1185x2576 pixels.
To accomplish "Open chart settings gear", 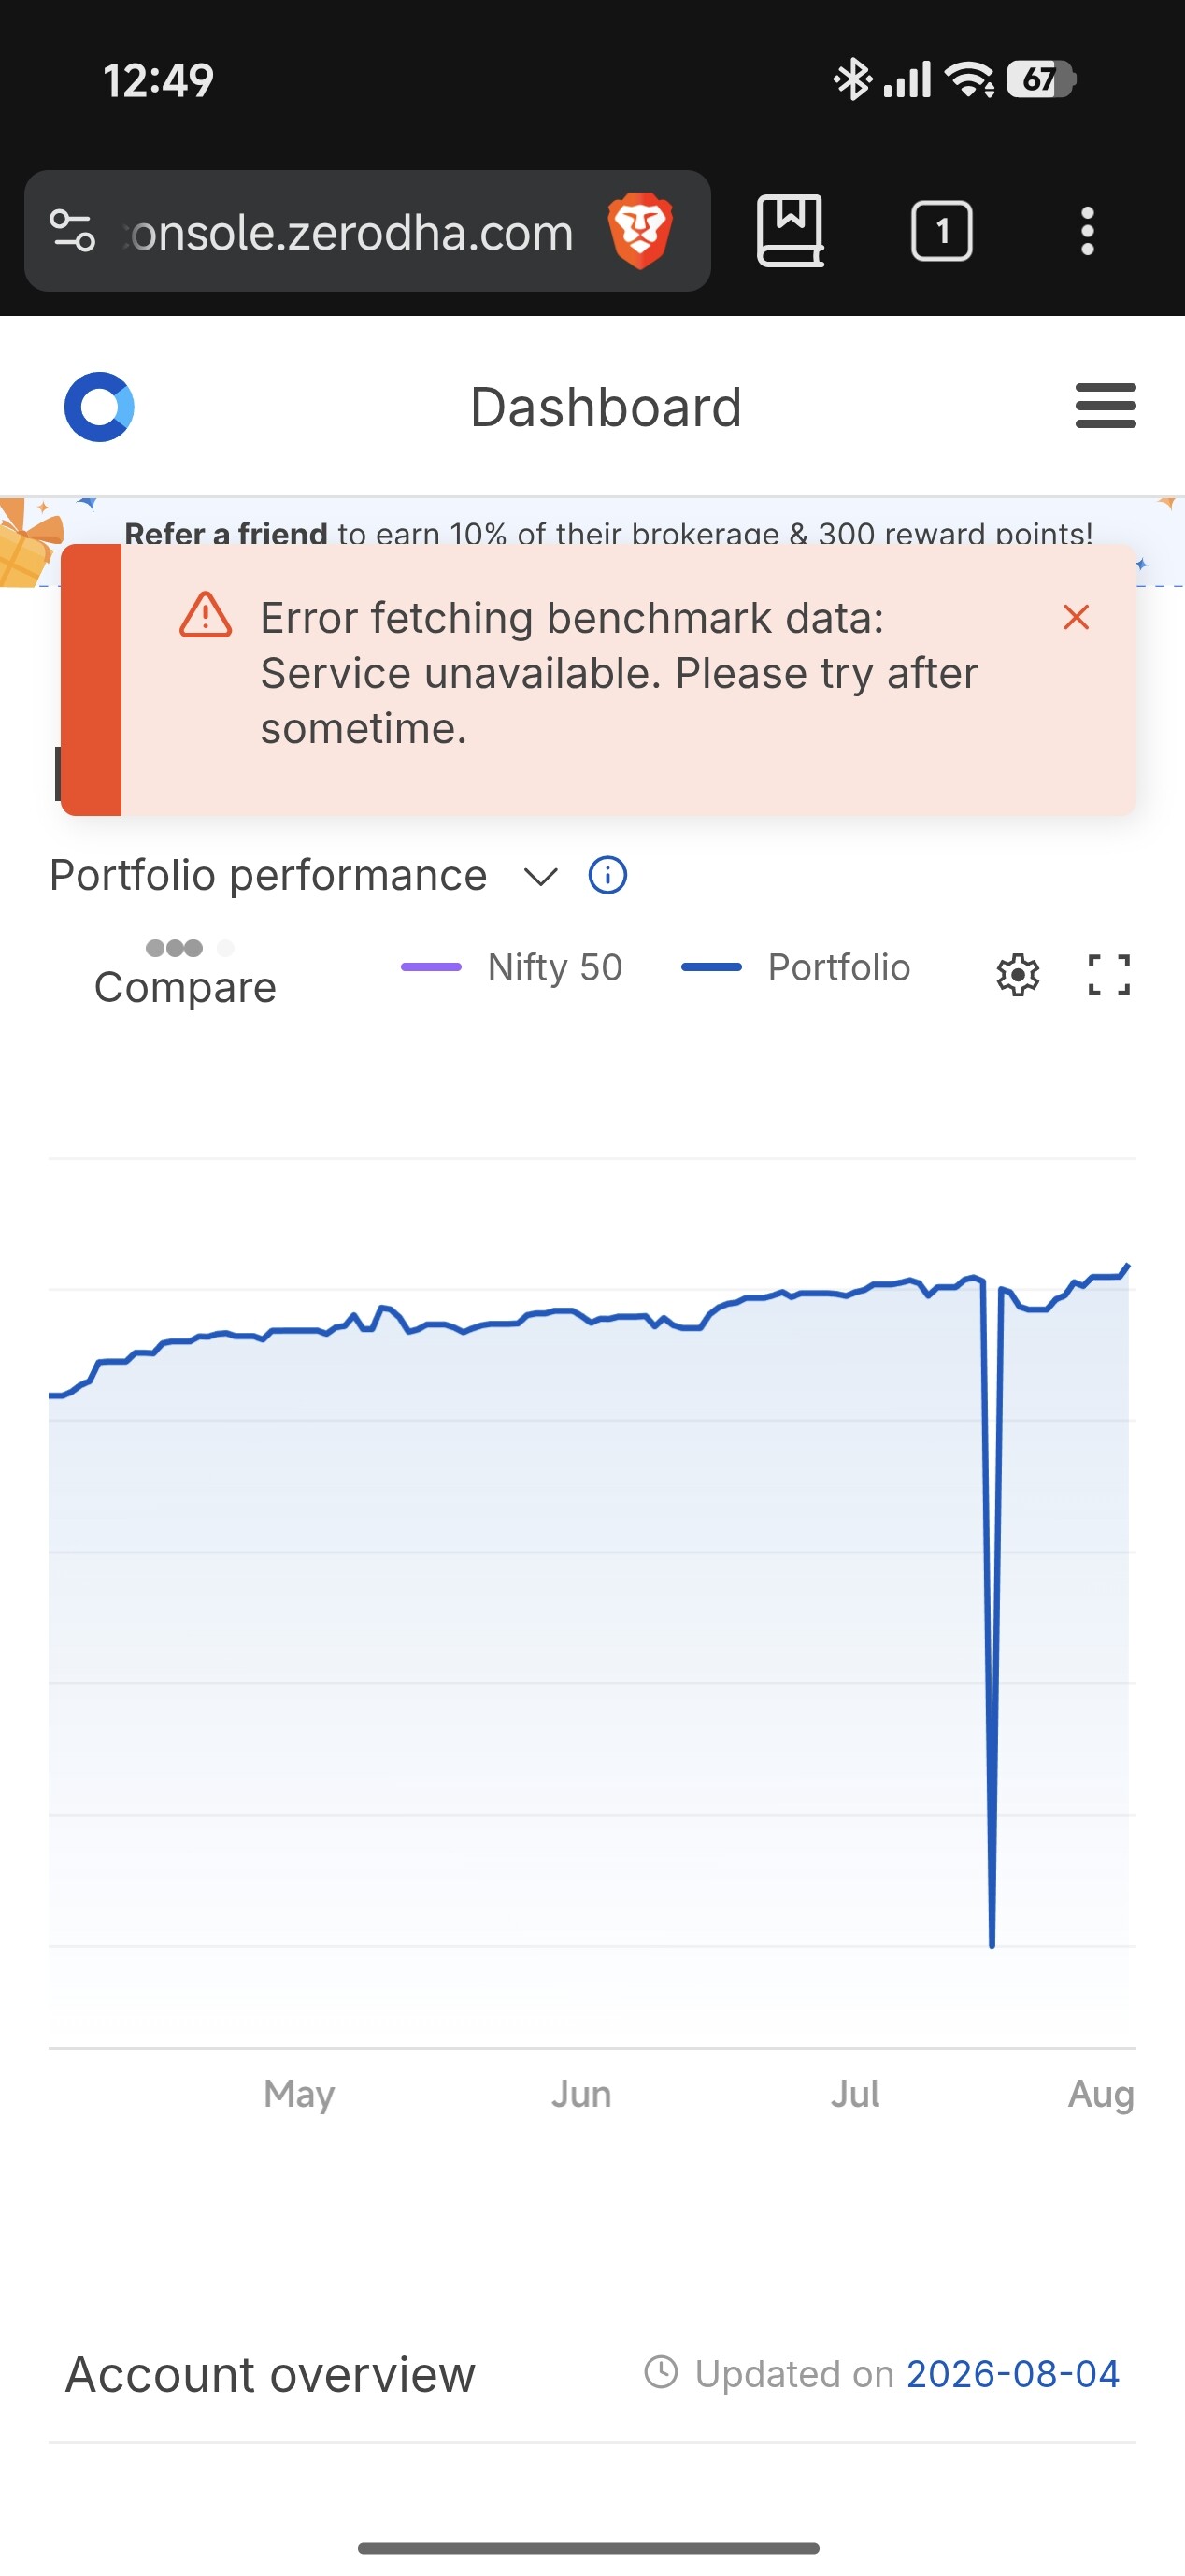I will (x=1018, y=974).
